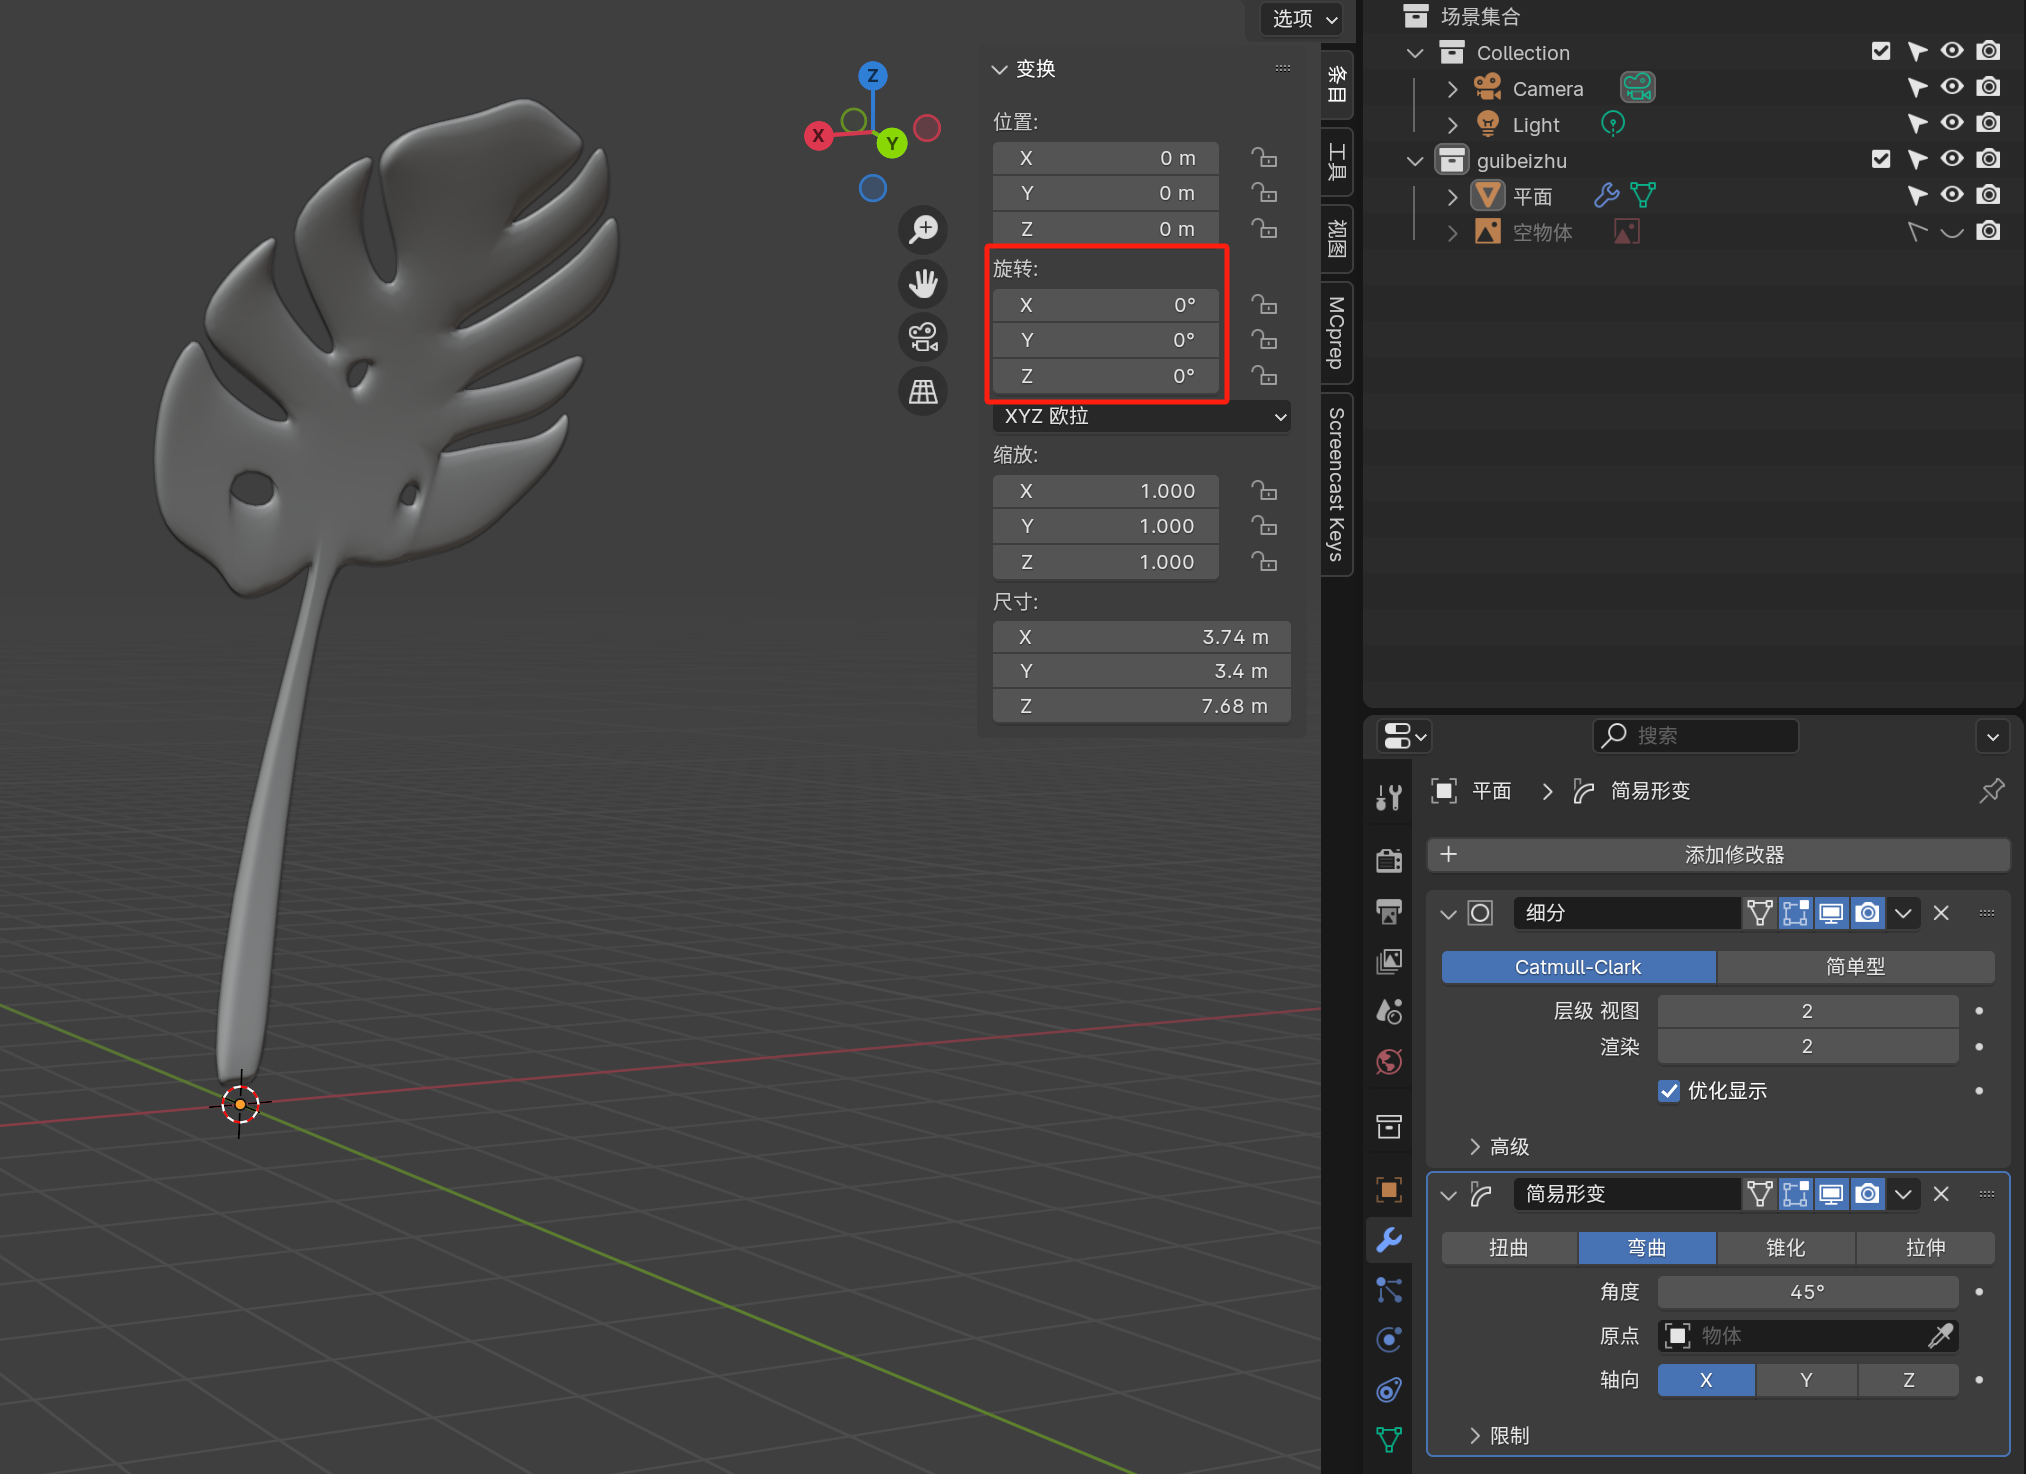Image resolution: width=2026 pixels, height=1474 pixels.
Task: Select the 简单型 subdivision button
Action: 1855,967
